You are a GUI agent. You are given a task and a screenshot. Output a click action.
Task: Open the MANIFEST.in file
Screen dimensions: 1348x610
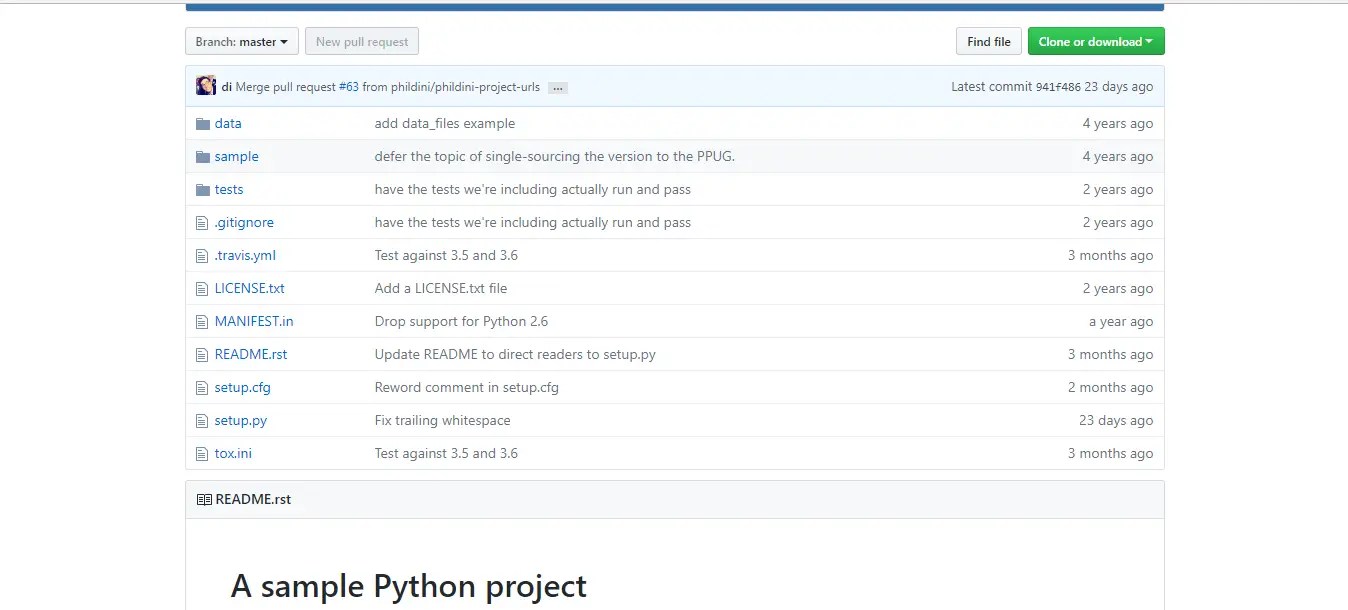point(254,321)
